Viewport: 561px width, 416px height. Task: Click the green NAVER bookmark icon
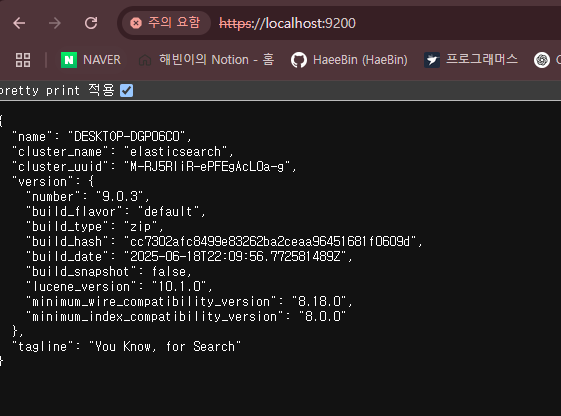69,60
